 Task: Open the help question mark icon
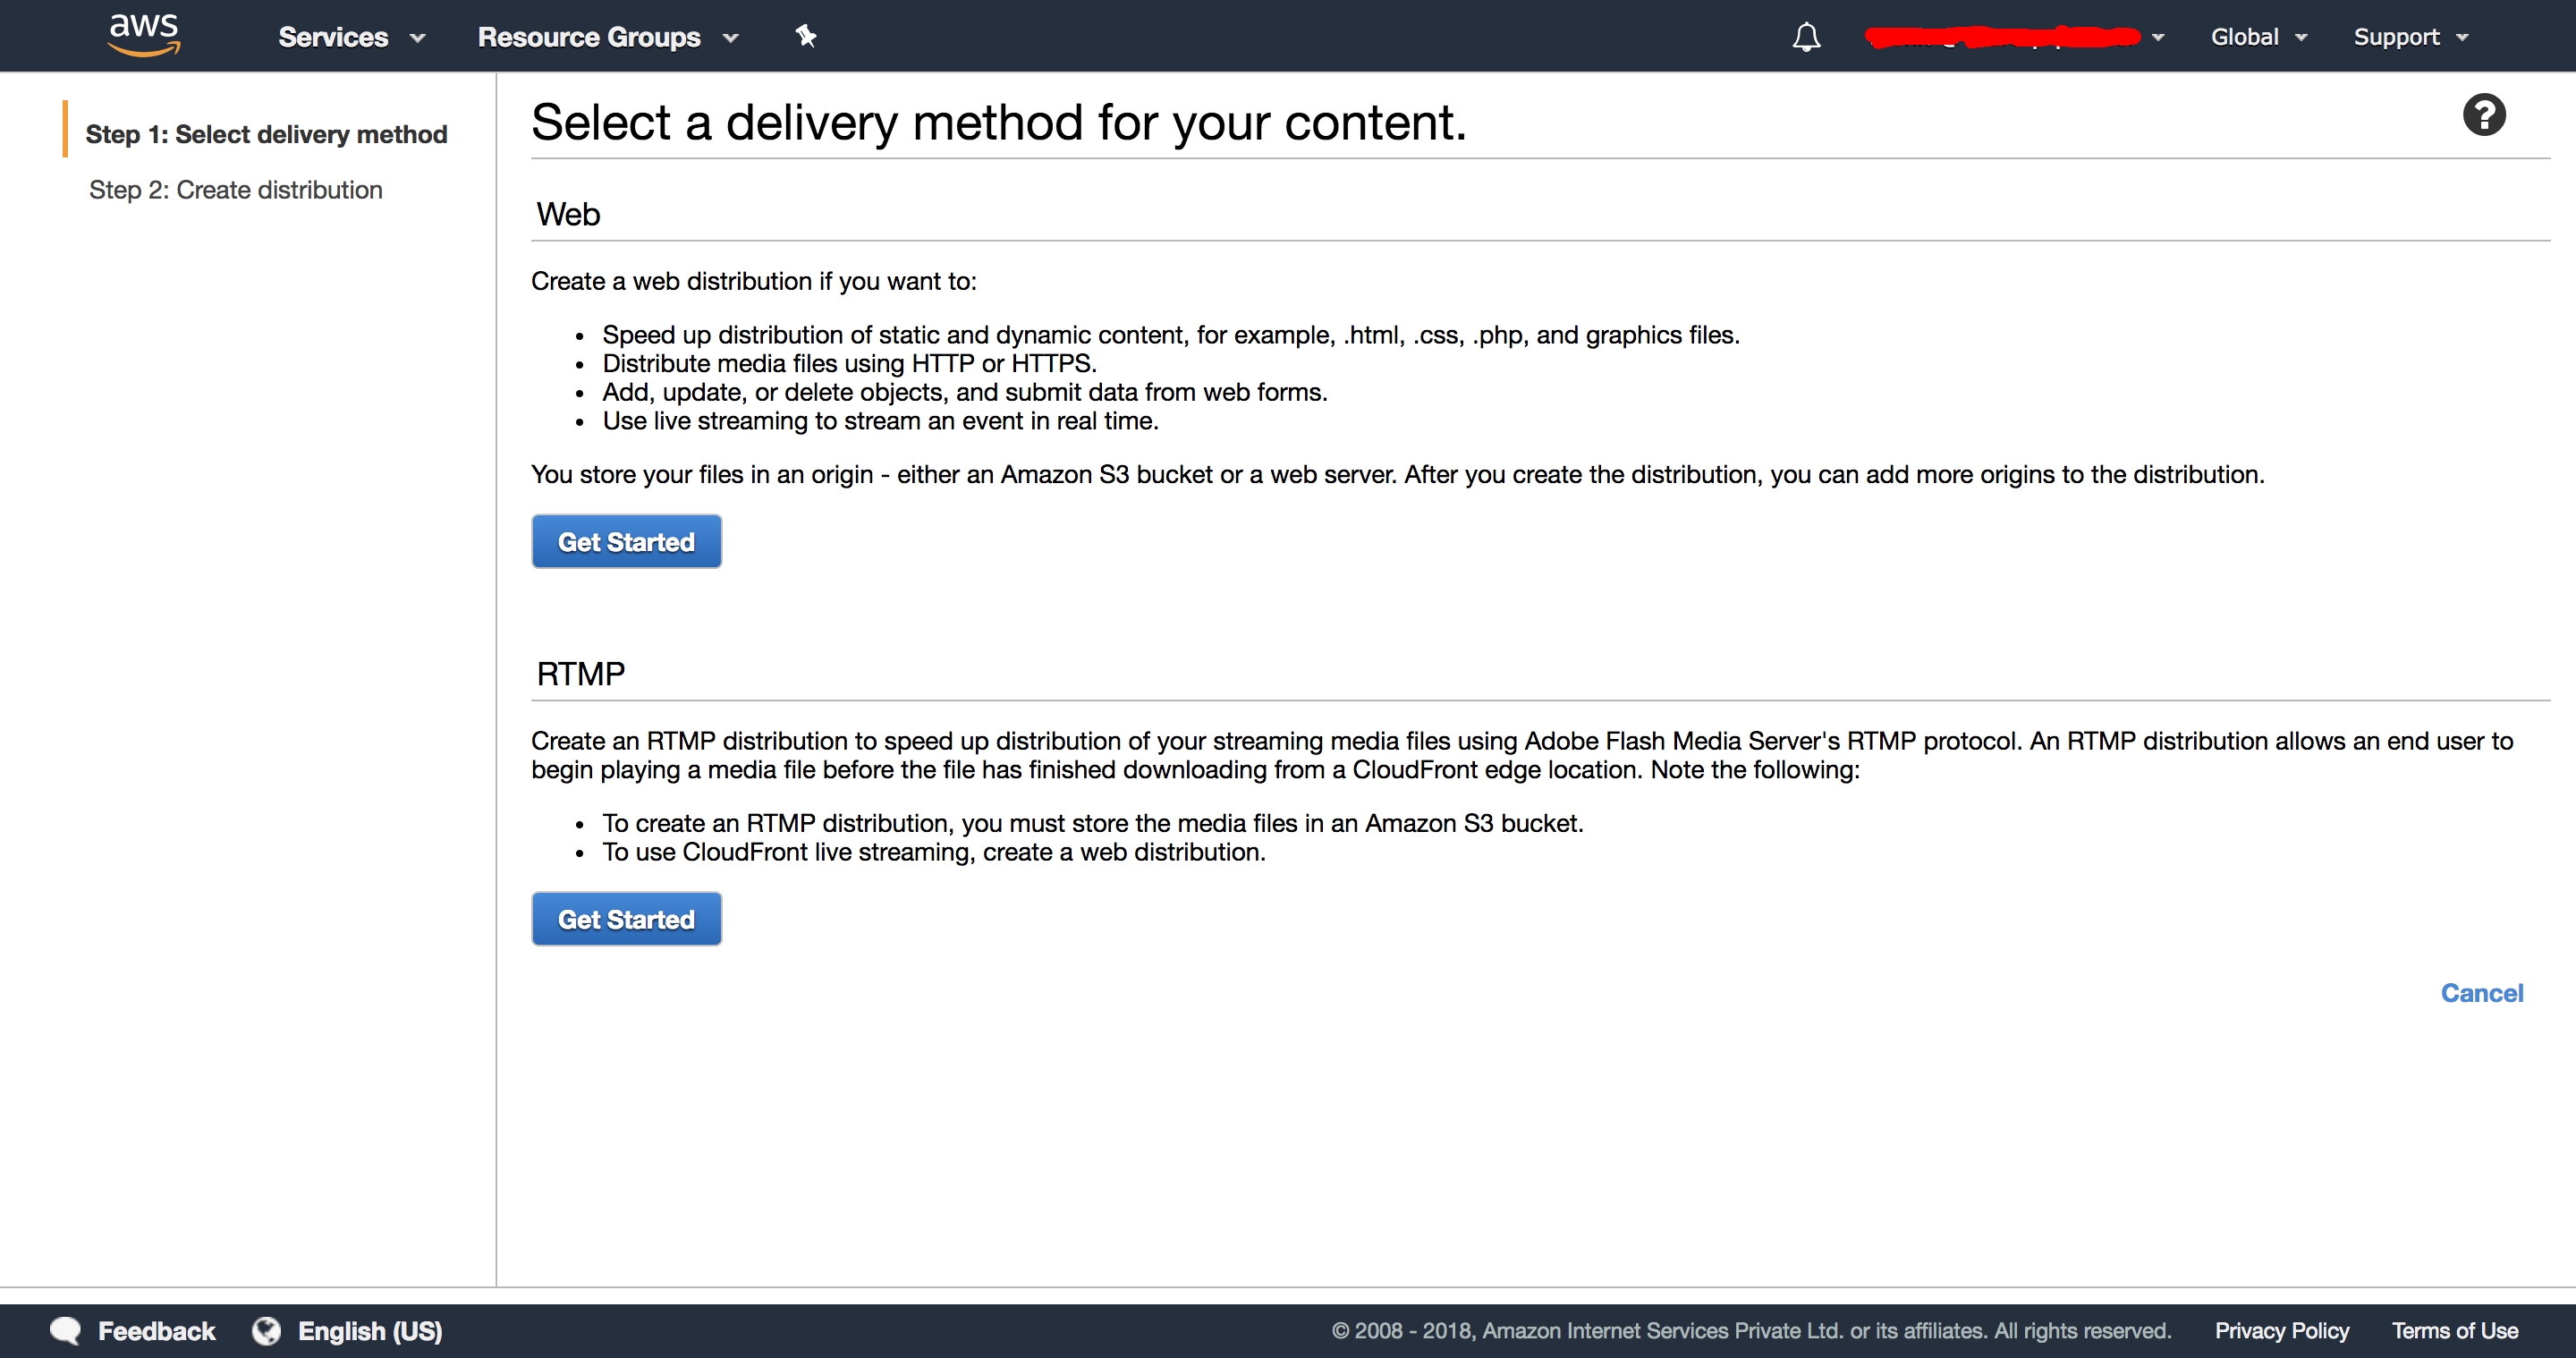point(2484,114)
